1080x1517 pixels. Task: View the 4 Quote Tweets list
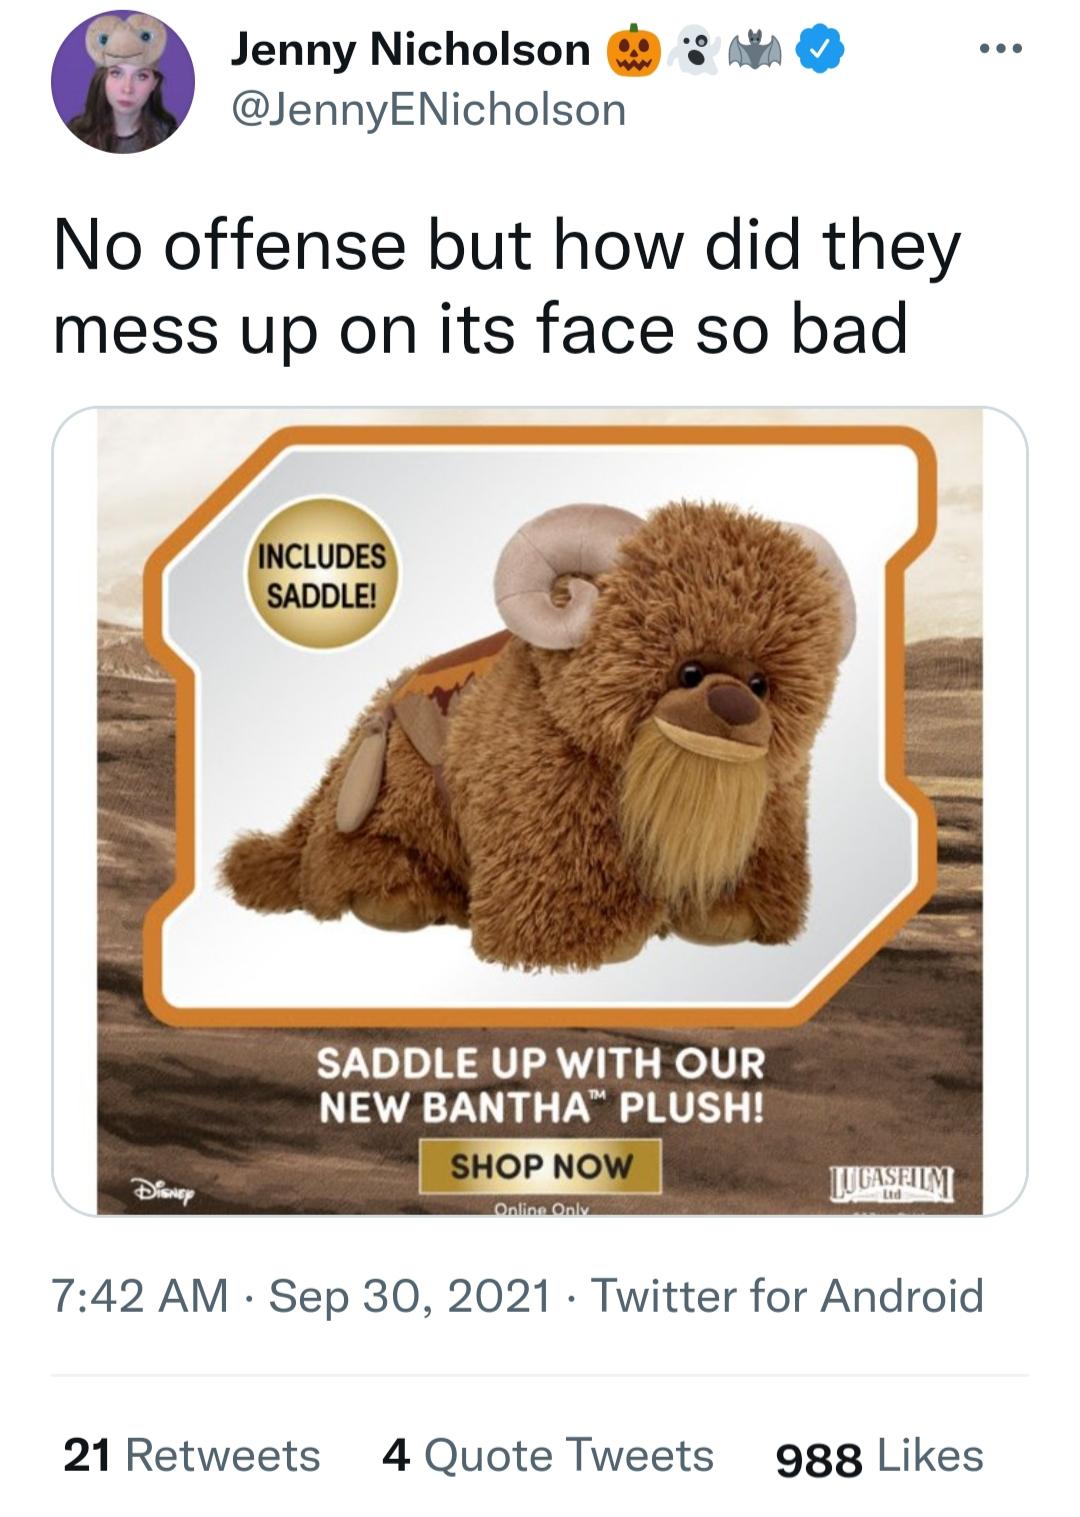tap(548, 1456)
